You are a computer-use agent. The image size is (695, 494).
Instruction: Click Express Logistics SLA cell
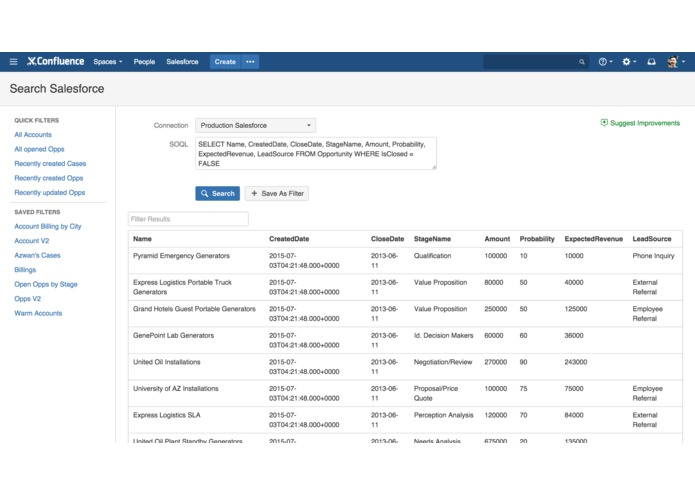(167, 415)
